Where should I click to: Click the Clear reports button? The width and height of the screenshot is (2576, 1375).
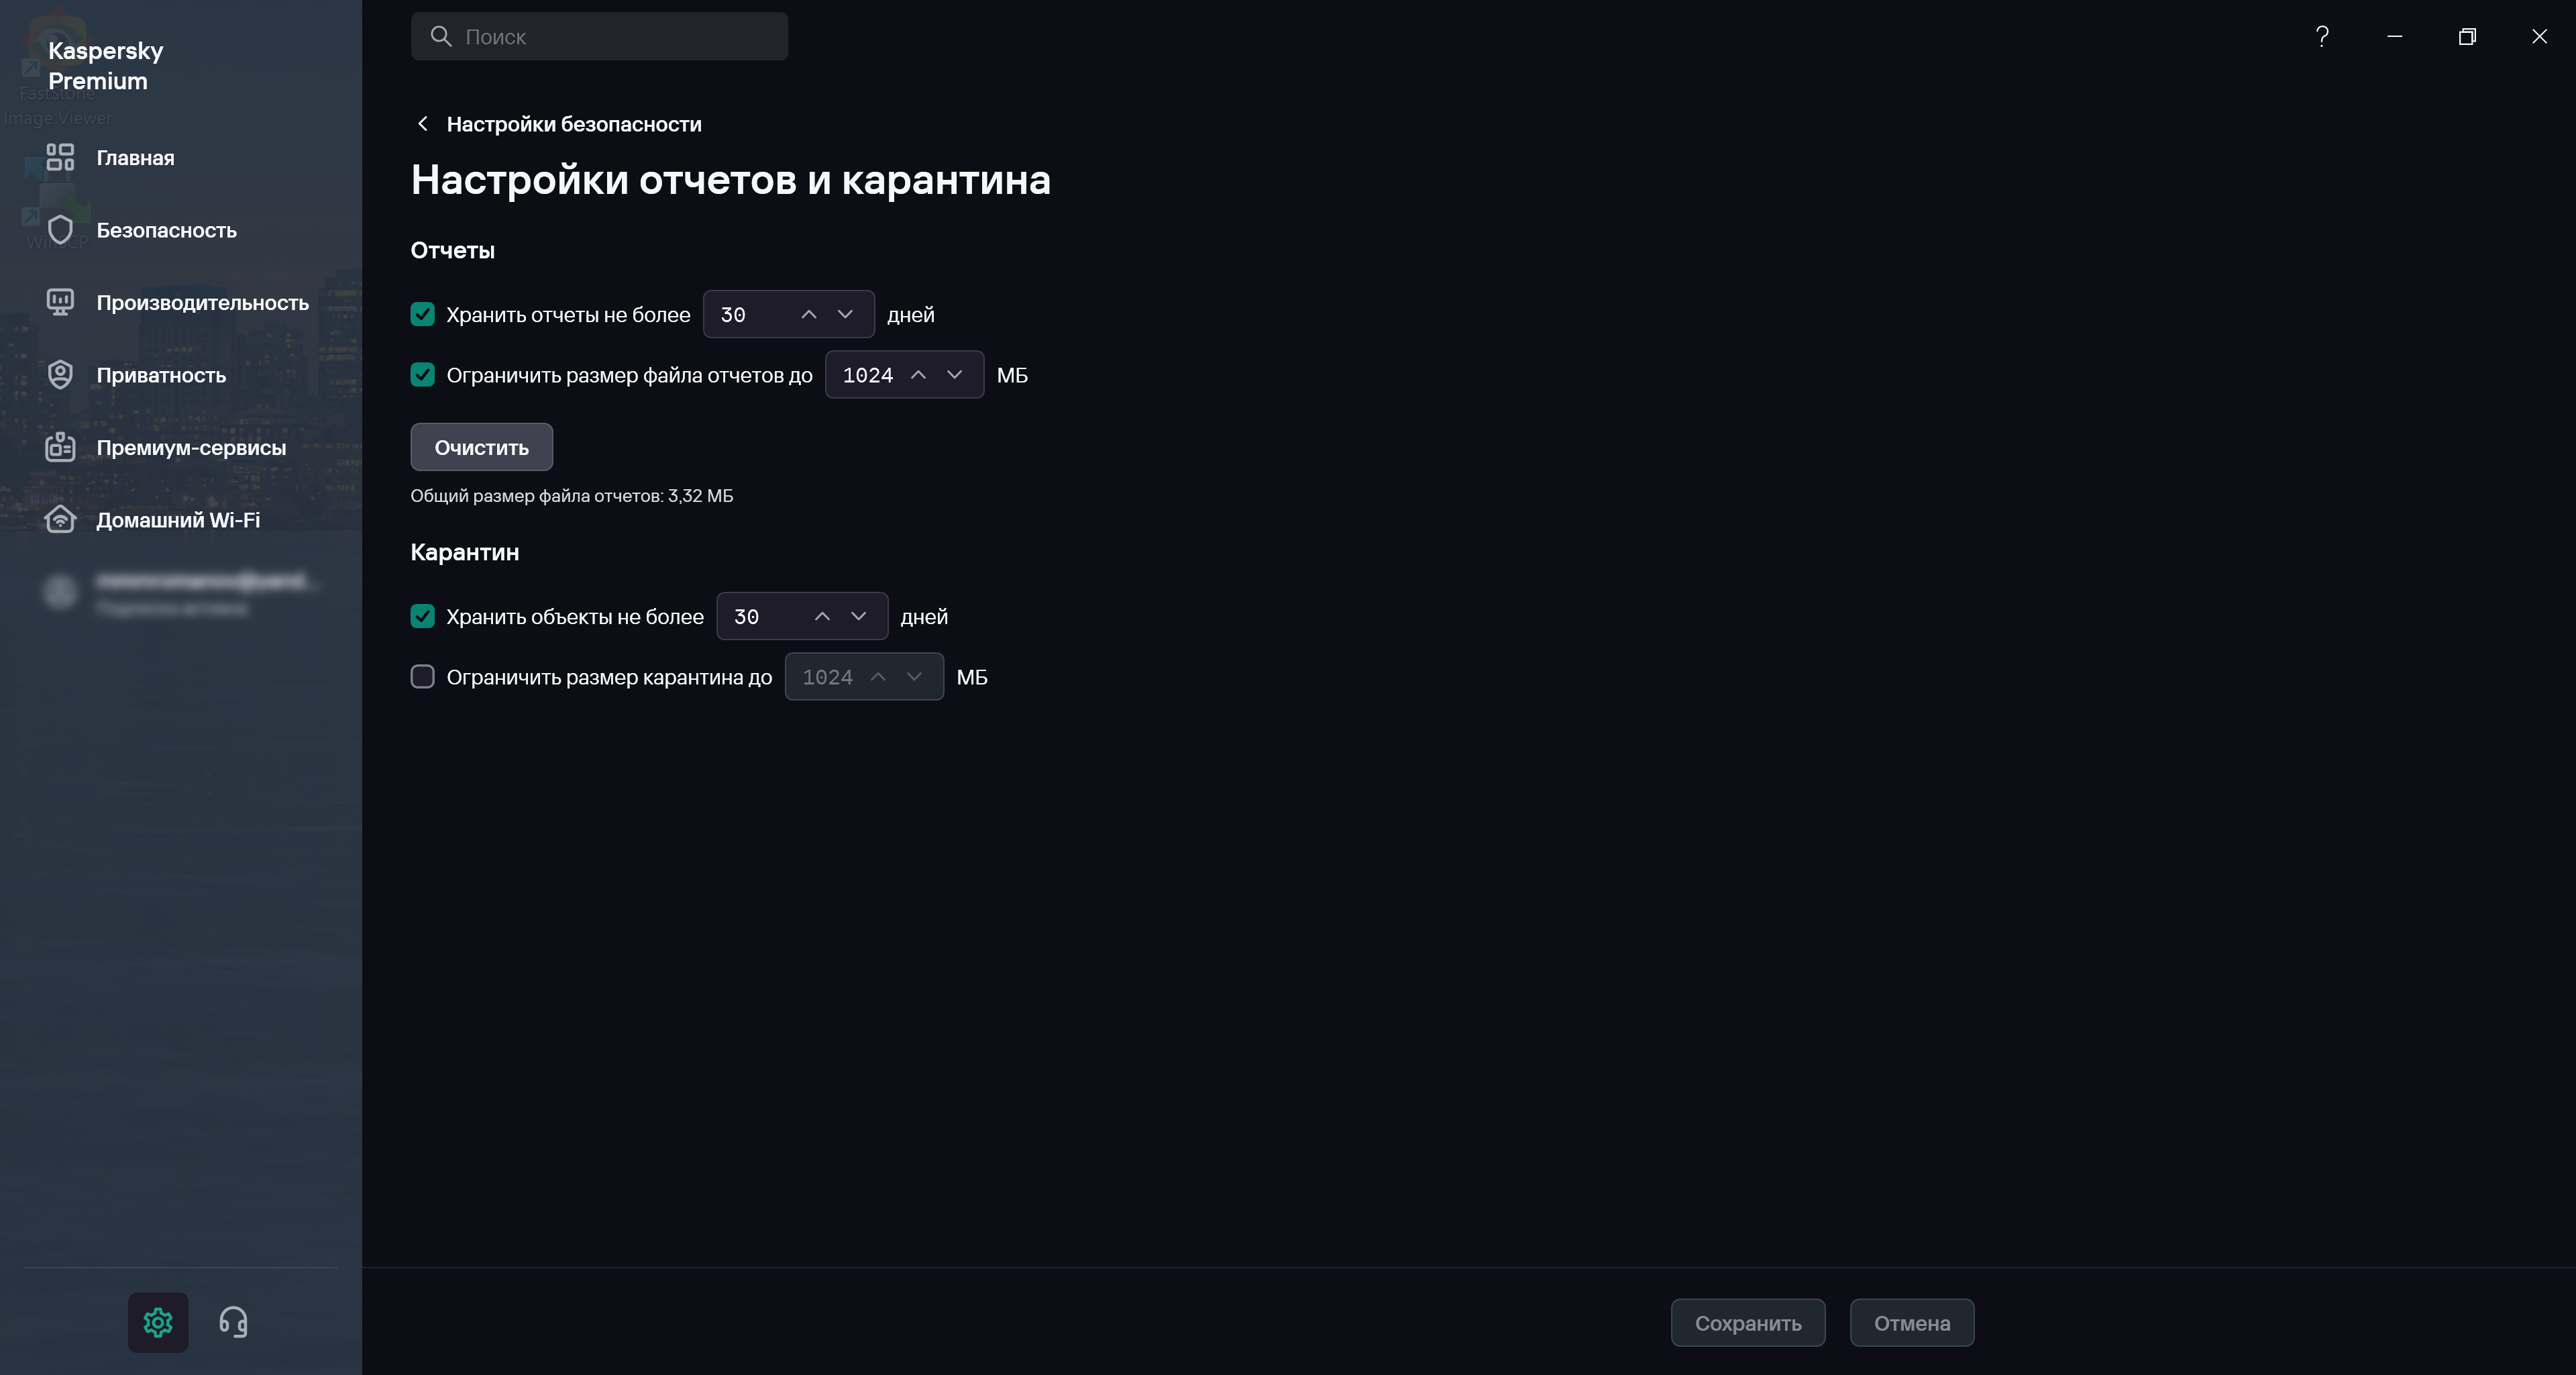coord(481,447)
